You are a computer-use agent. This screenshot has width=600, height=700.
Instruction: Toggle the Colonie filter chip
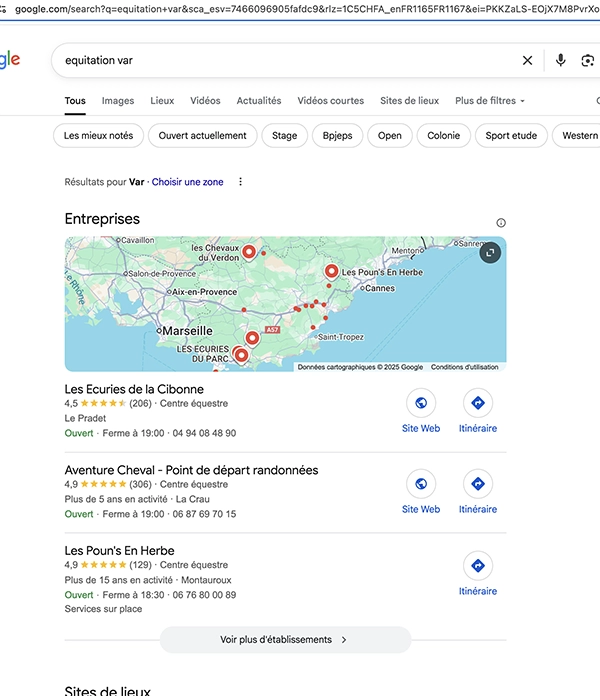pyautogui.click(x=443, y=135)
